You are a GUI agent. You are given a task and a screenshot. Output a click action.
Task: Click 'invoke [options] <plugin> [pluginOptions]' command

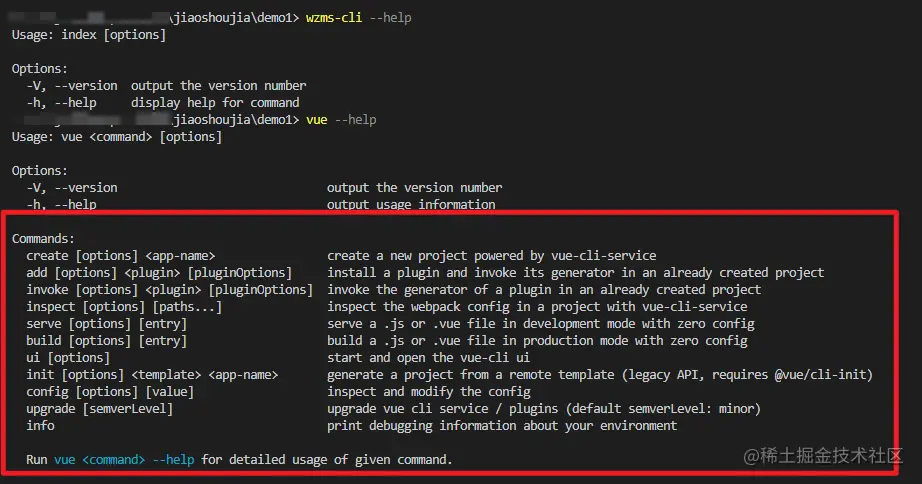tap(169, 290)
